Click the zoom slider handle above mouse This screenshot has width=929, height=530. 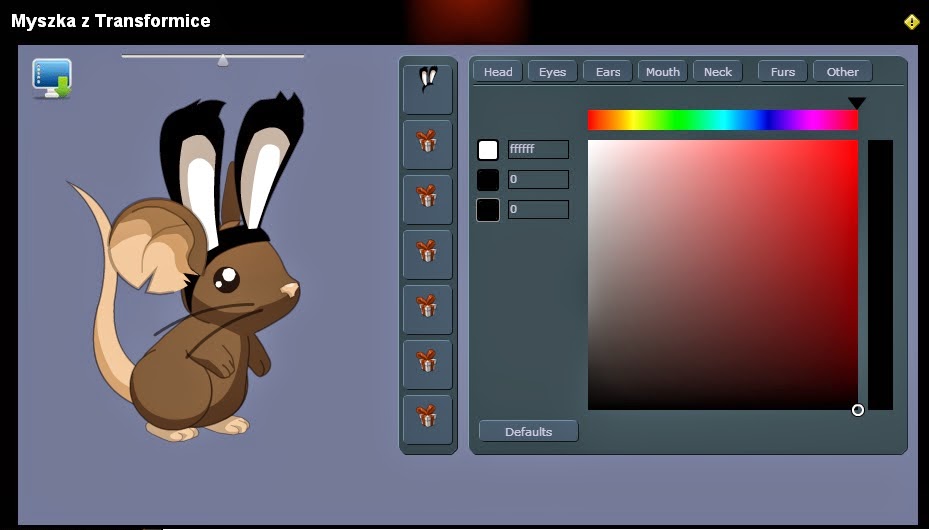pos(223,60)
